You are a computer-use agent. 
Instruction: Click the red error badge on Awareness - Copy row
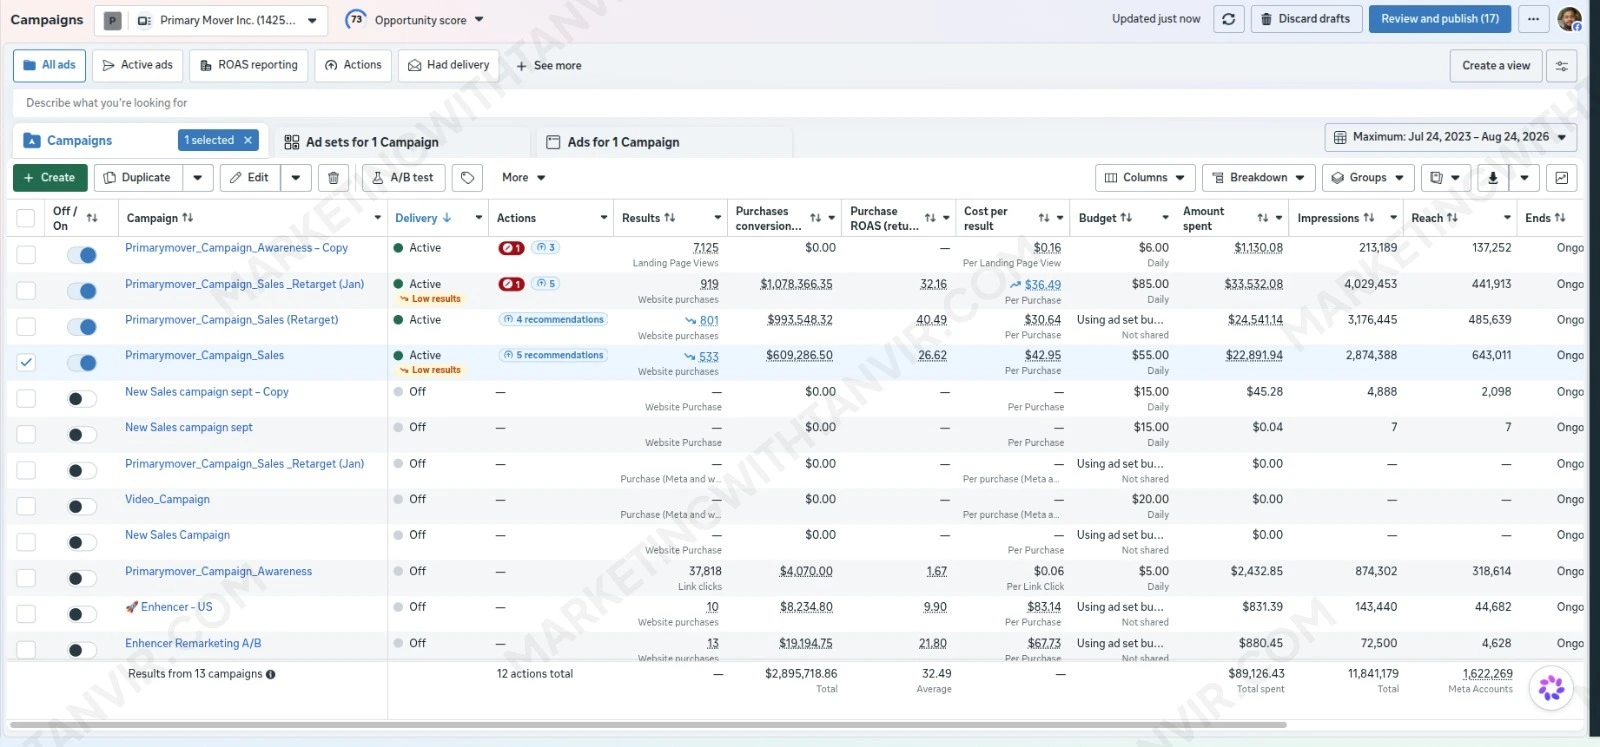click(511, 248)
